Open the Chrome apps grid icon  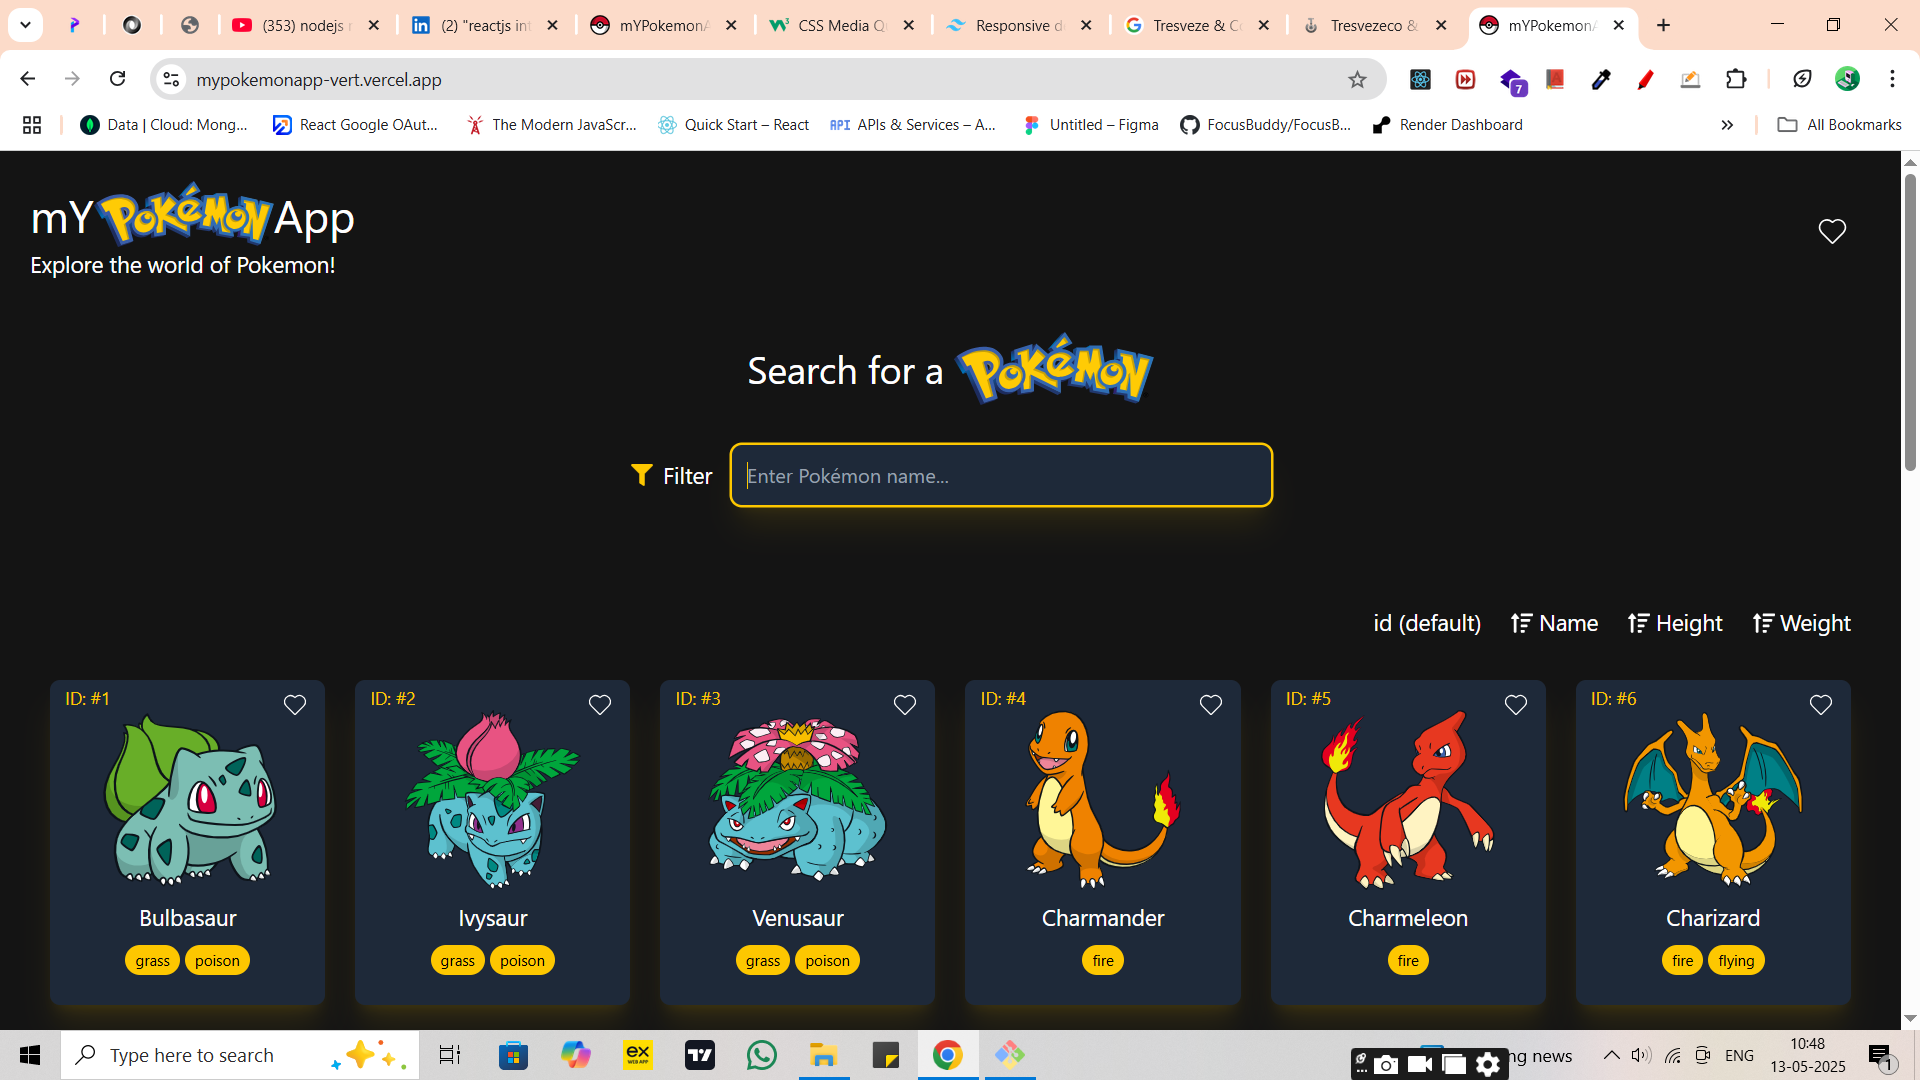pyautogui.click(x=32, y=125)
